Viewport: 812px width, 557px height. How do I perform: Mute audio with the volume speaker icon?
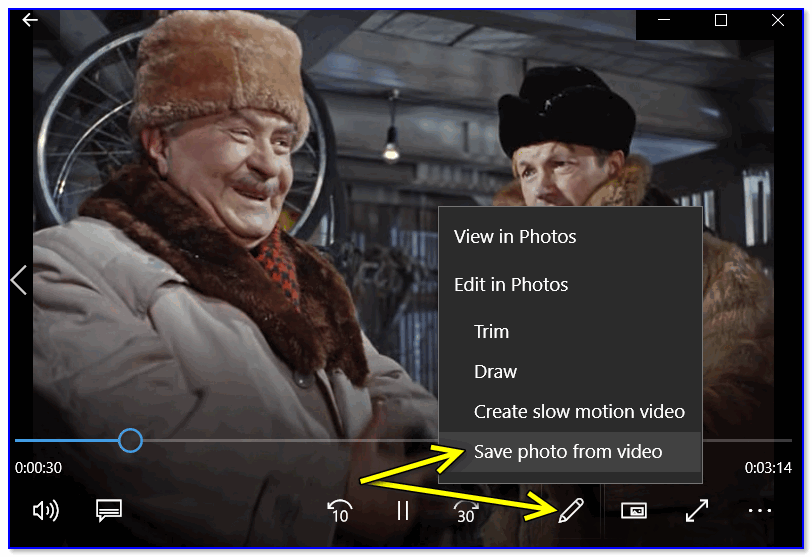[x=45, y=511]
